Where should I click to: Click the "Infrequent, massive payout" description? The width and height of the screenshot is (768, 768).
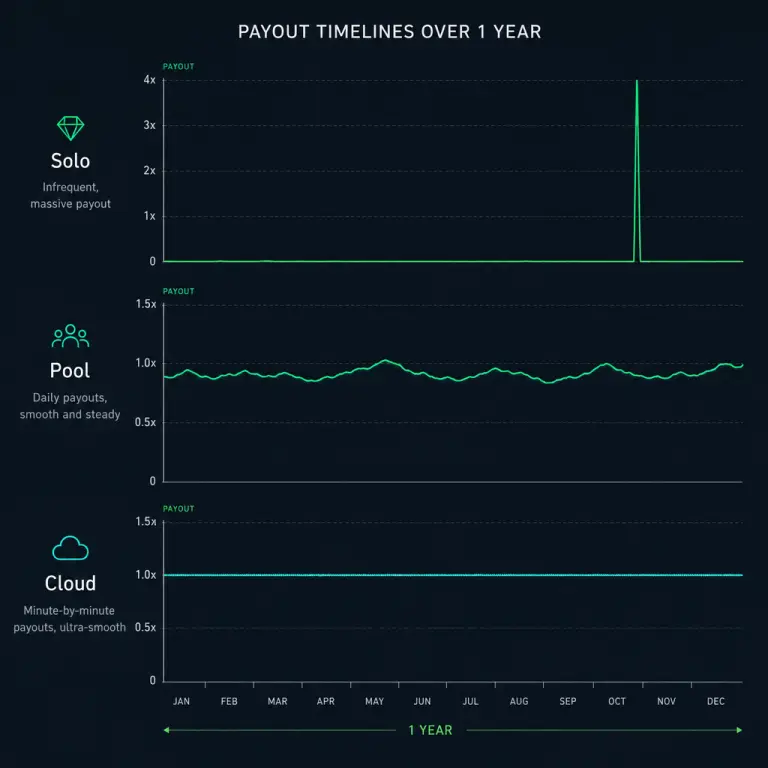pos(71,195)
